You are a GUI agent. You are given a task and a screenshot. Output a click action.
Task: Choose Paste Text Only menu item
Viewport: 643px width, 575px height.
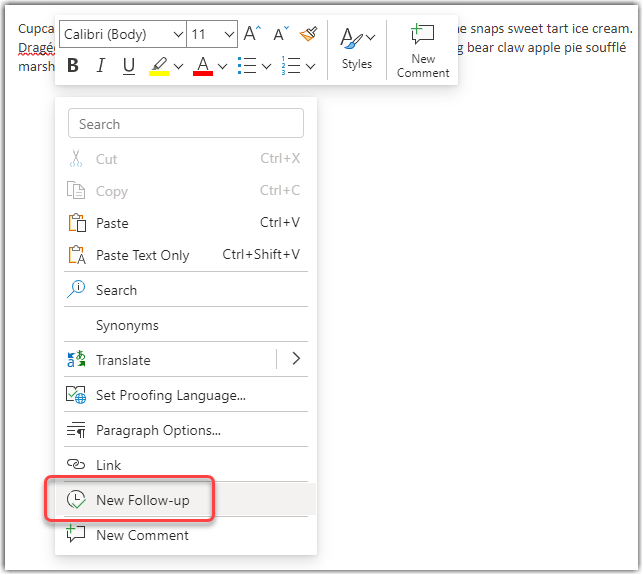[142, 255]
